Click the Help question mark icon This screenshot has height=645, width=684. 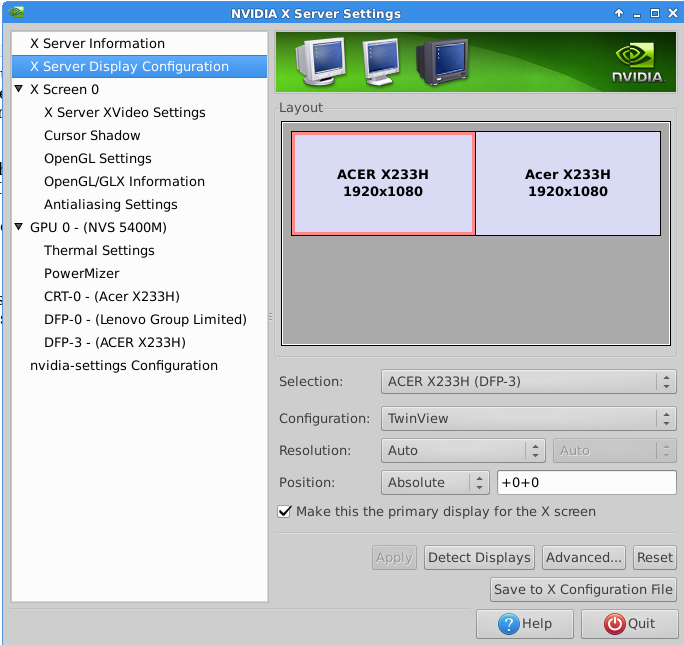[508, 624]
